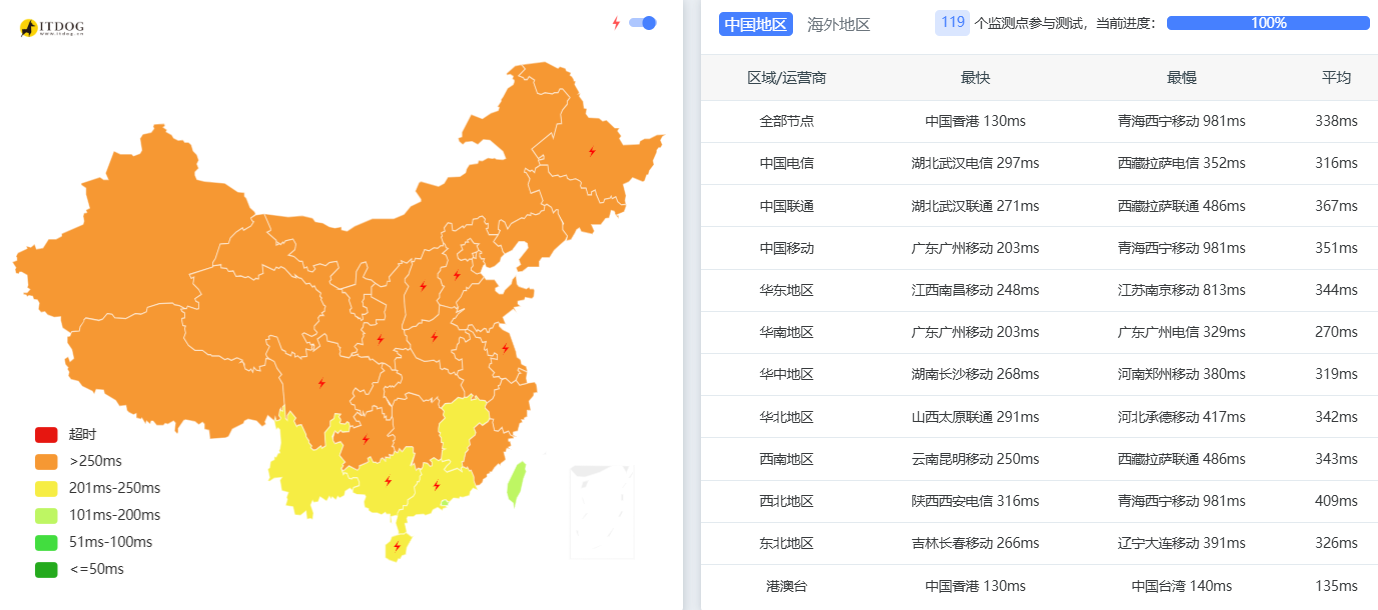
Task: Toggle the orange >250ms legend item
Action: (46, 462)
